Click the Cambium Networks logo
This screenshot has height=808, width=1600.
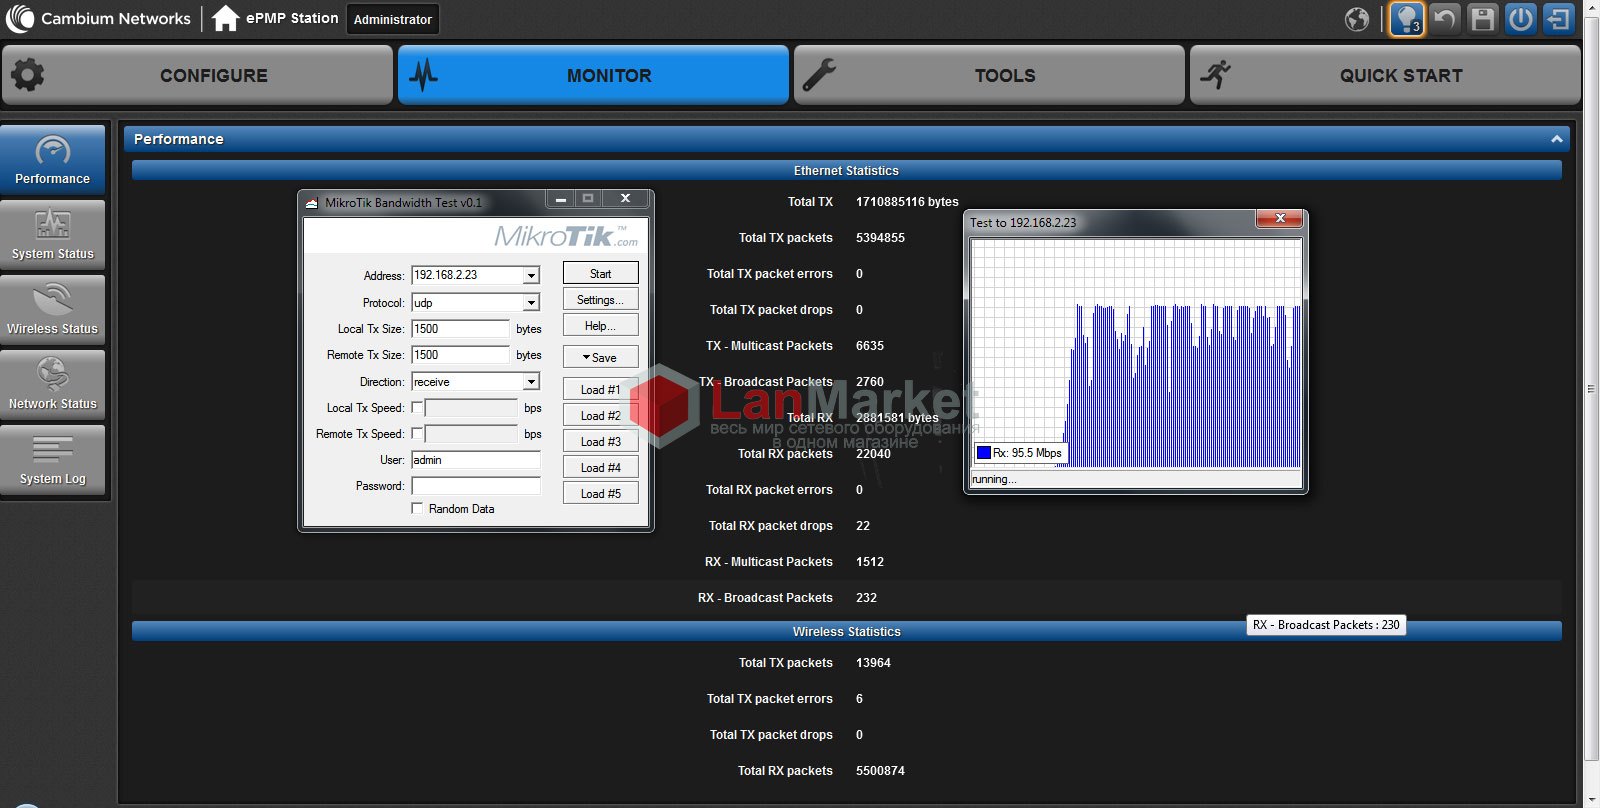[x=97, y=18]
